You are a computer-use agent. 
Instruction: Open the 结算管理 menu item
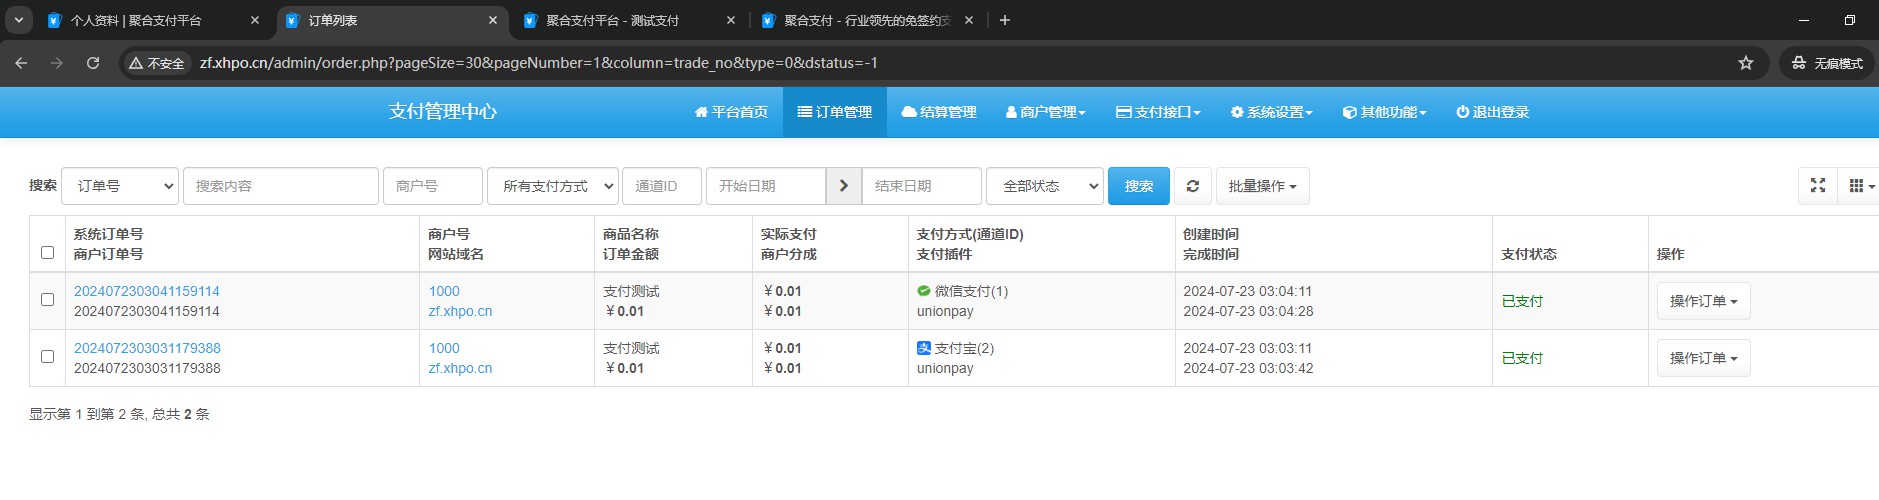point(938,112)
